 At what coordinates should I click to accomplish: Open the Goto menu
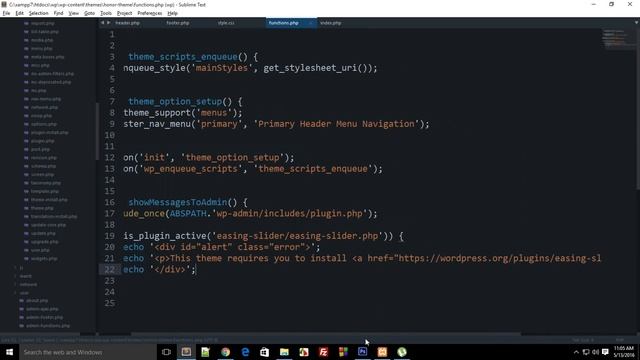click(89, 13)
